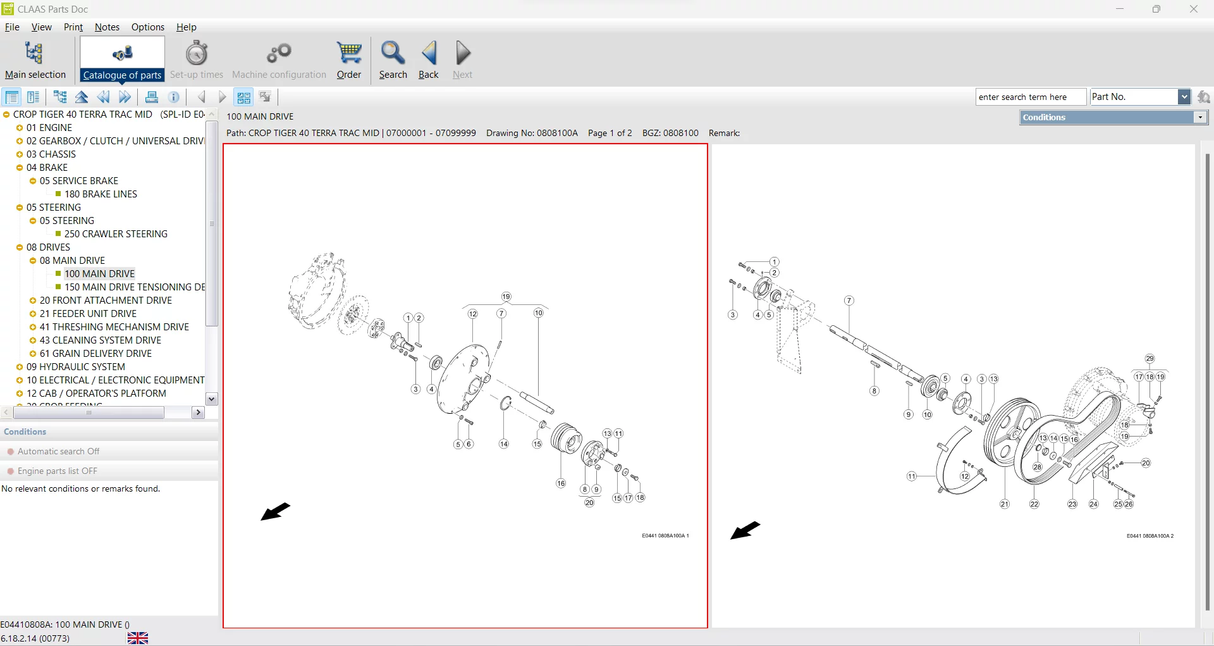Image resolution: width=1214 pixels, height=646 pixels.
Task: Expand the Conditions panel dropdown on the right
Action: pyautogui.click(x=1200, y=117)
